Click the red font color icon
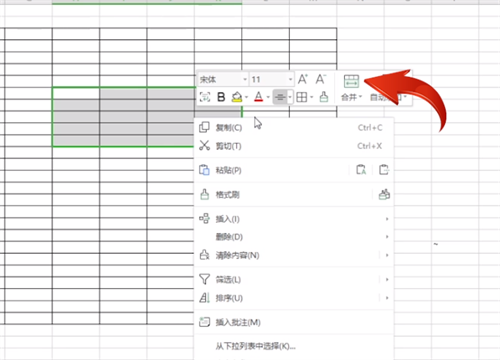The image size is (500, 360). pyautogui.click(x=258, y=97)
